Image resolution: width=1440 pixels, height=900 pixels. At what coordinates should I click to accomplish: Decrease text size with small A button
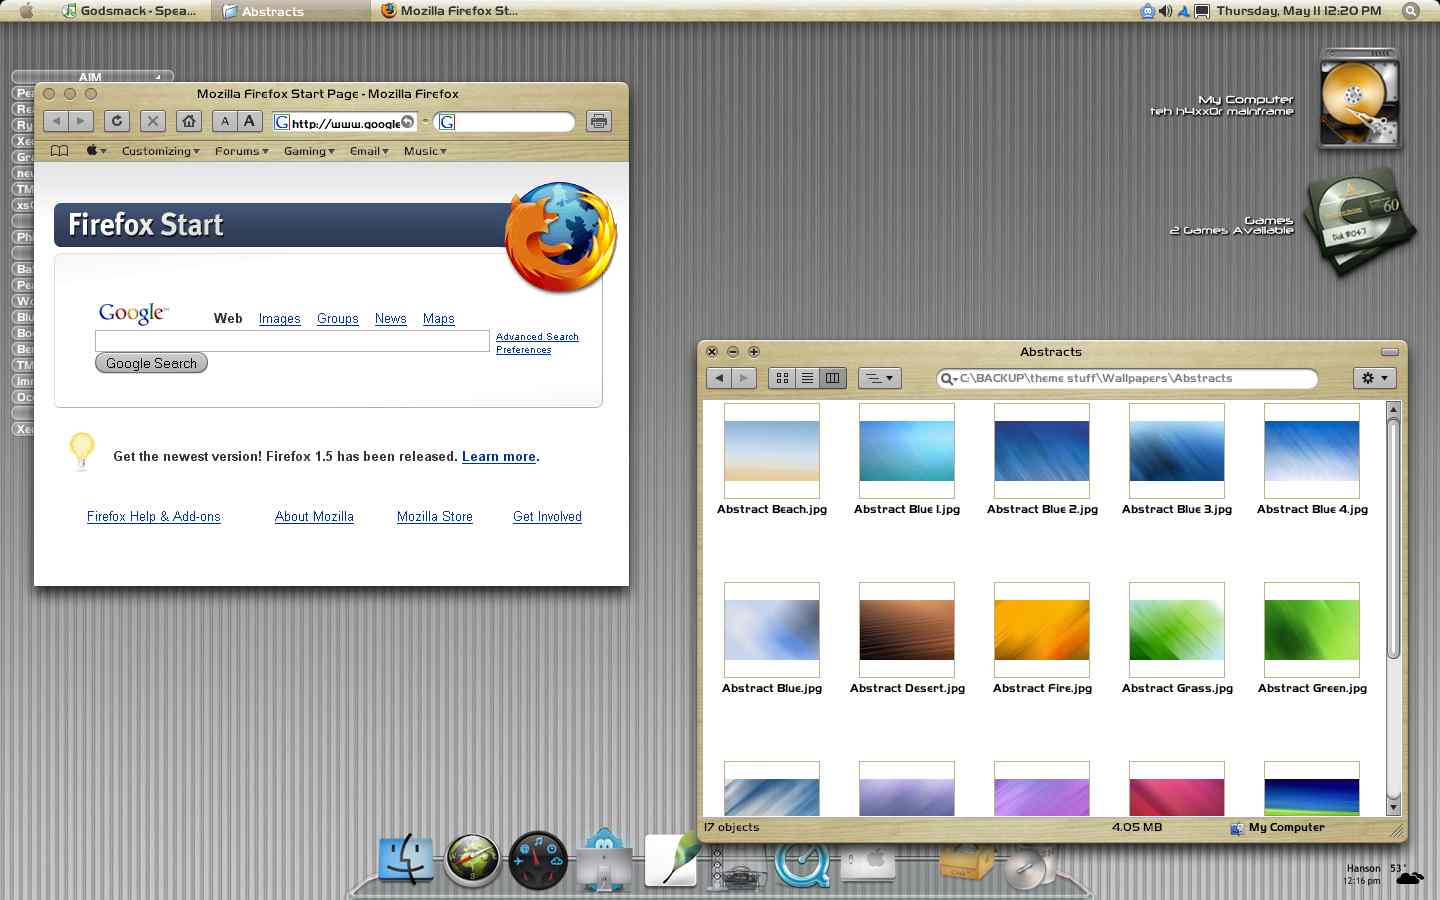point(225,121)
